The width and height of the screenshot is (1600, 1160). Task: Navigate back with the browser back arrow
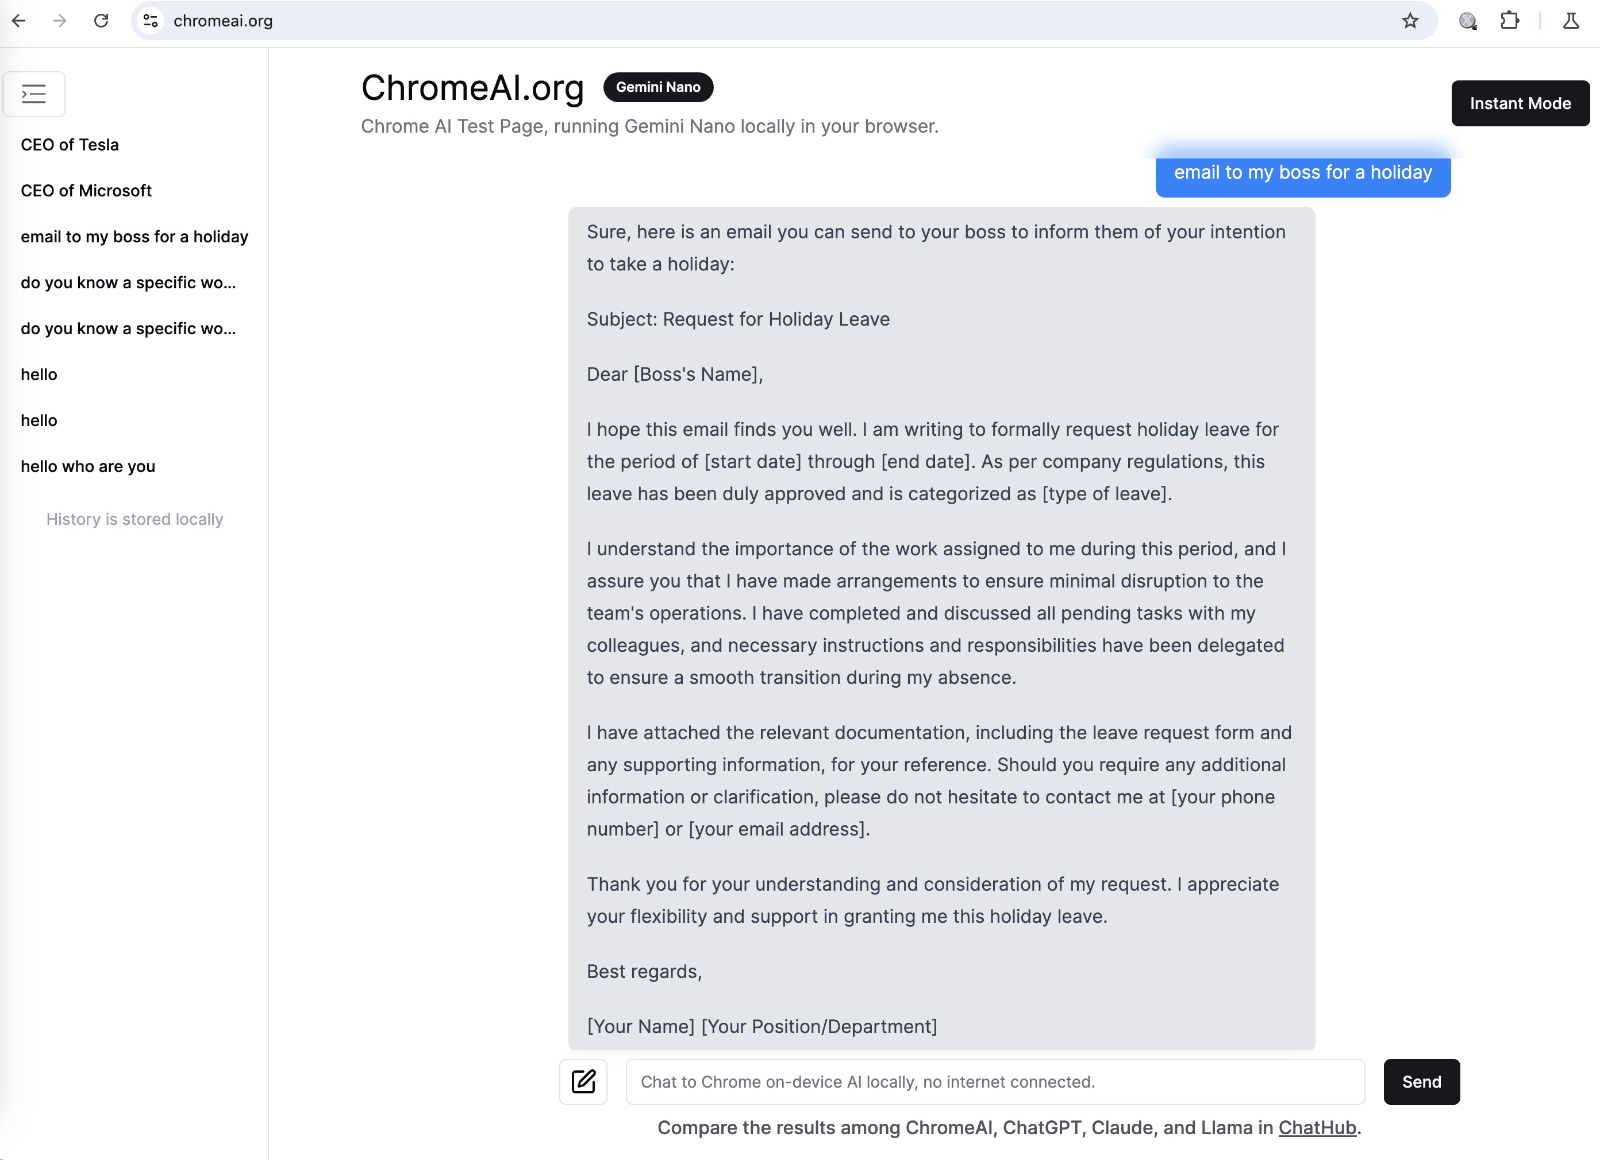18,20
